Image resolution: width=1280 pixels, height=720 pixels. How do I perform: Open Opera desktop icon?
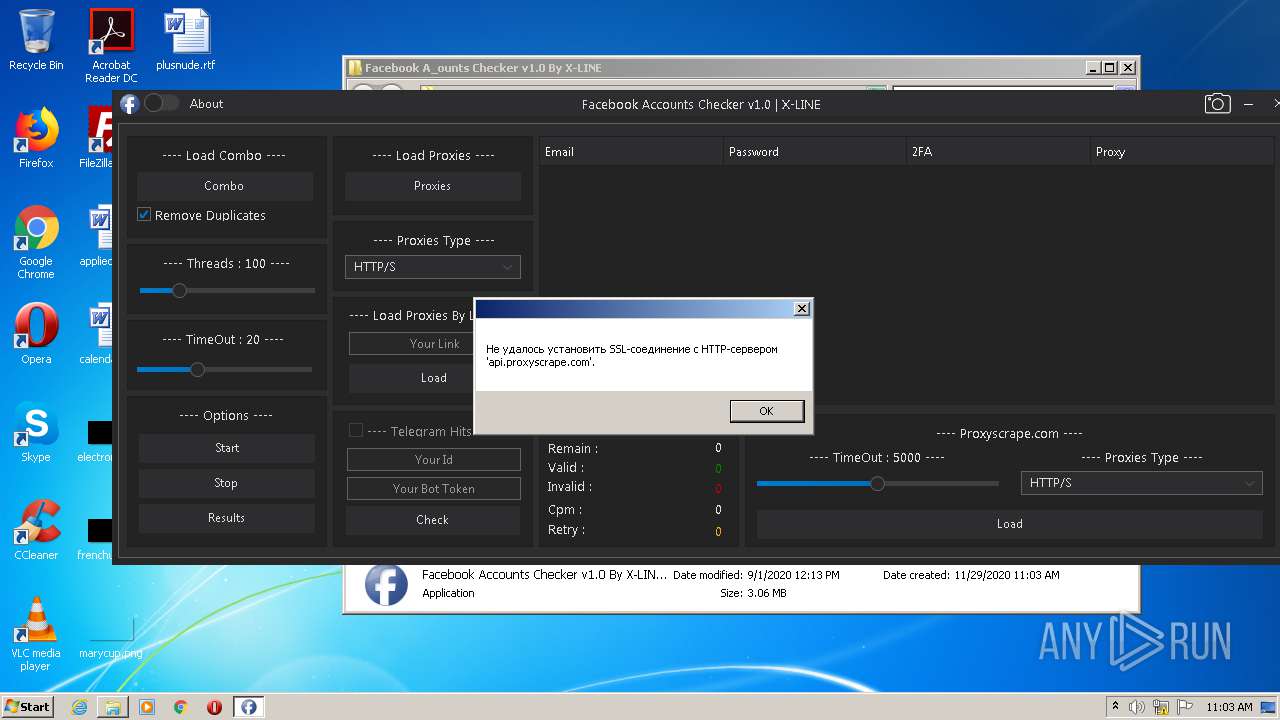[36, 334]
